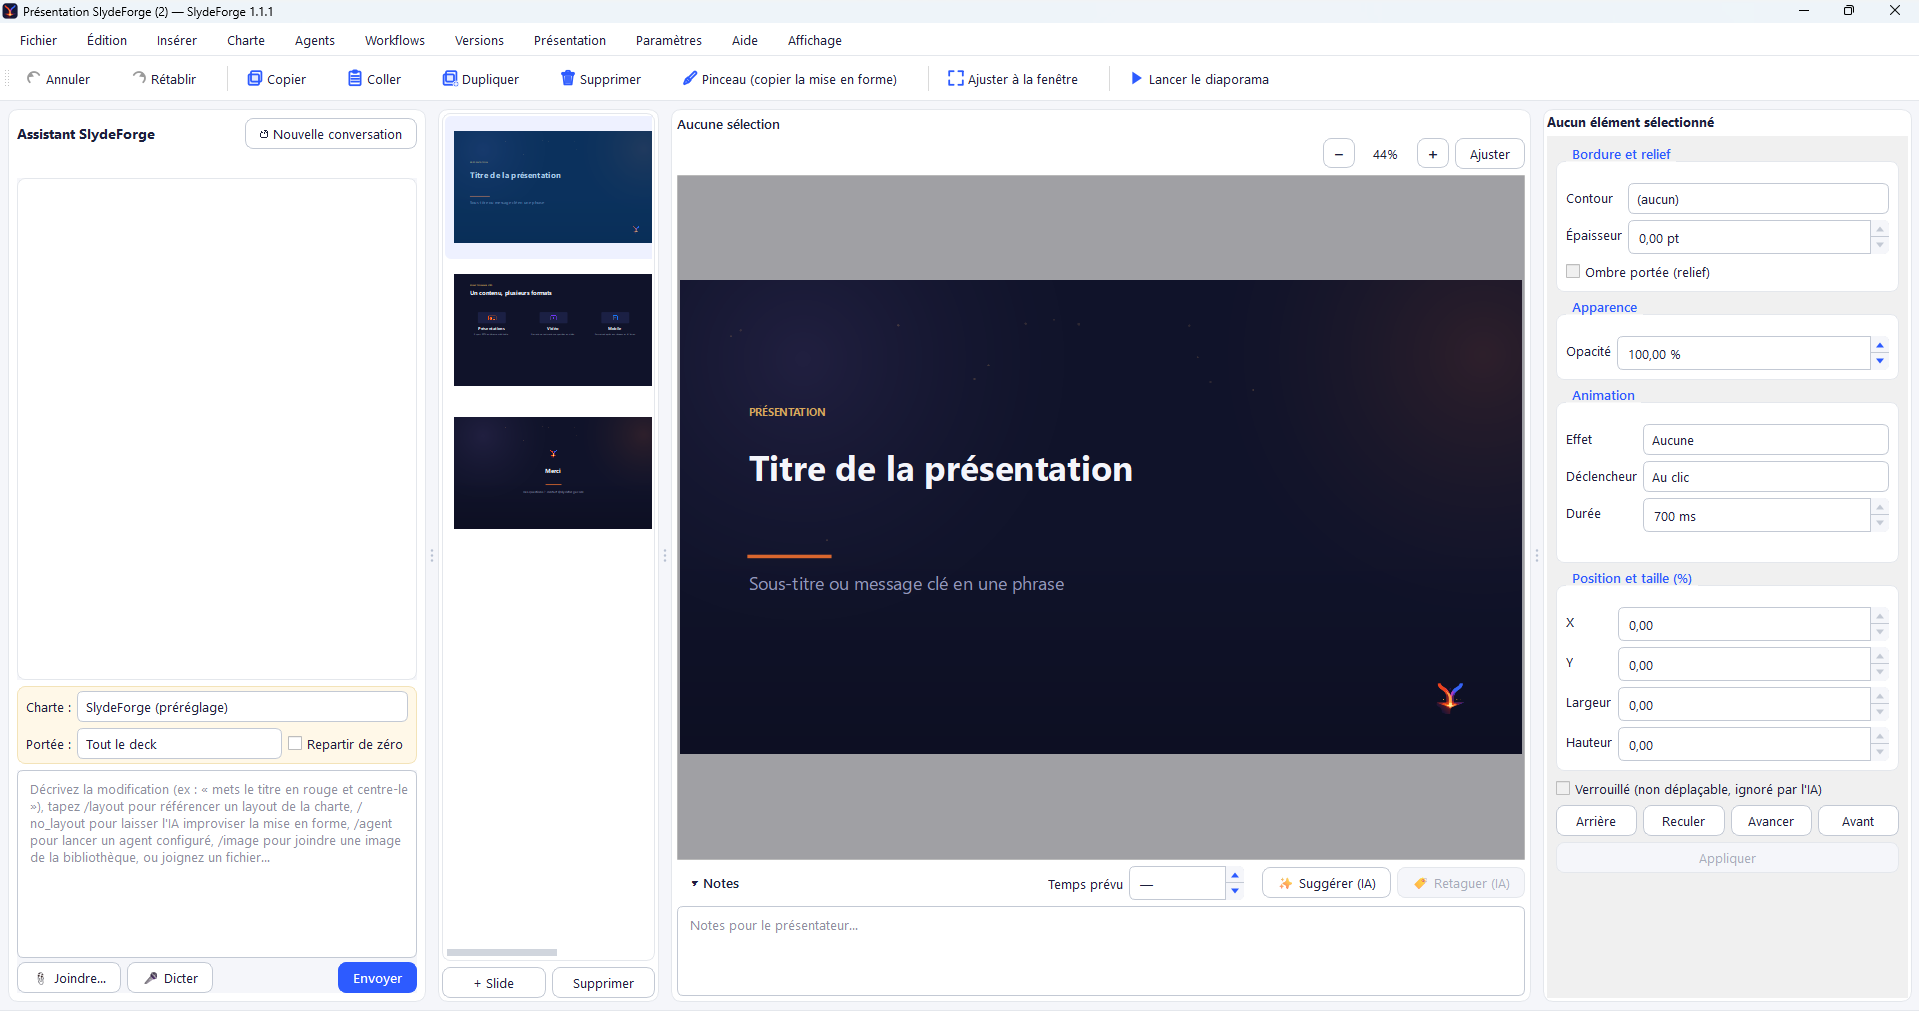Check the Verrouillé lock checkbox
1919x1031 pixels.
(x=1563, y=788)
